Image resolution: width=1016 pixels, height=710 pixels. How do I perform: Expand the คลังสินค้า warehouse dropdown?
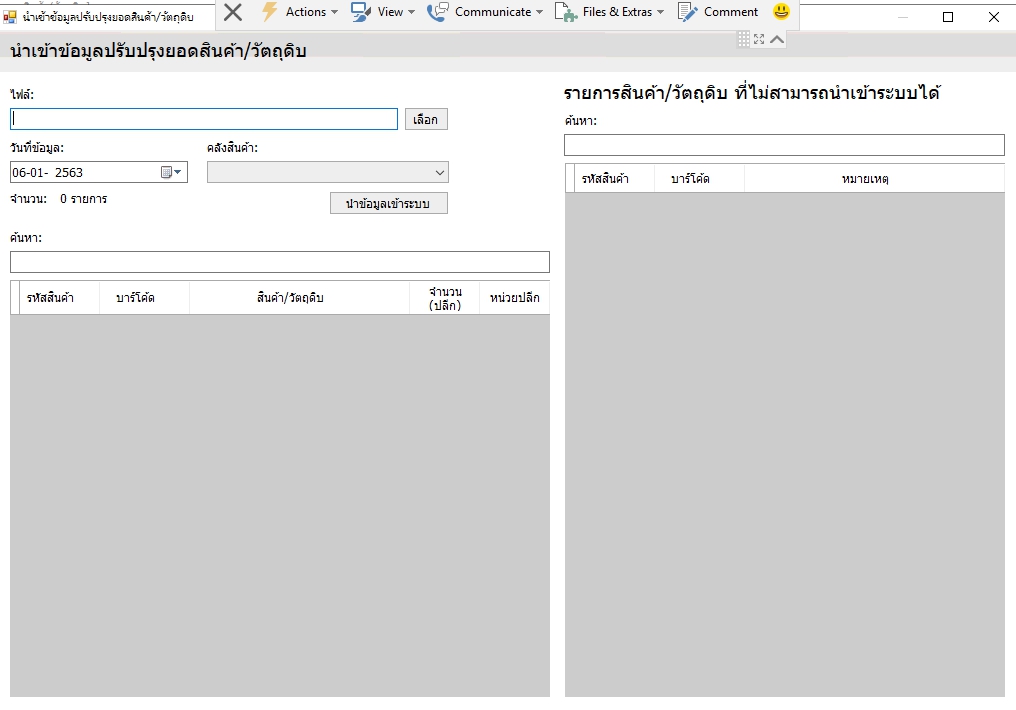pos(328,172)
